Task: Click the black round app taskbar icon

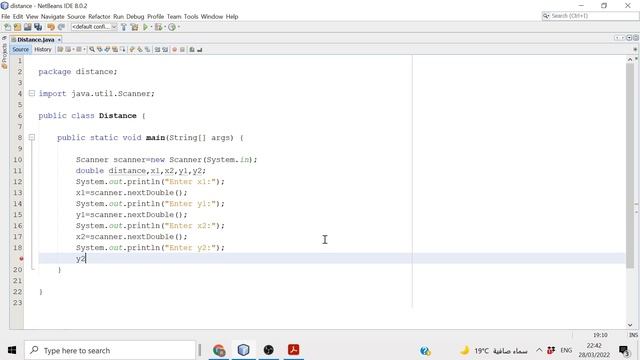Action: click(269, 350)
